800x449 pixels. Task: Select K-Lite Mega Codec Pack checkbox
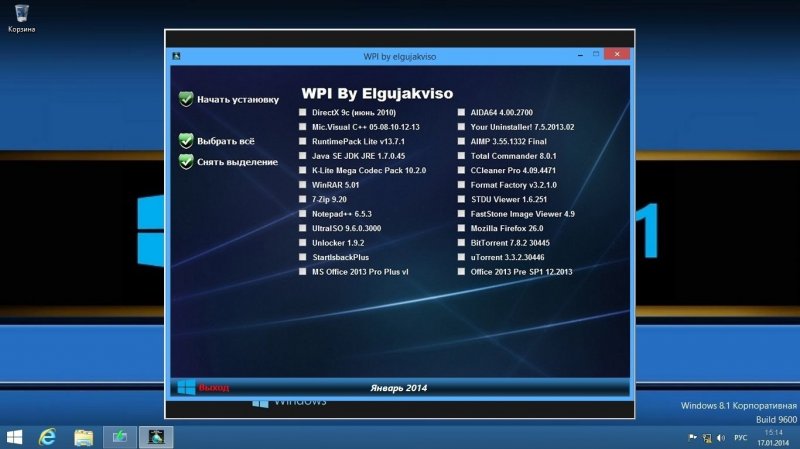[303, 170]
